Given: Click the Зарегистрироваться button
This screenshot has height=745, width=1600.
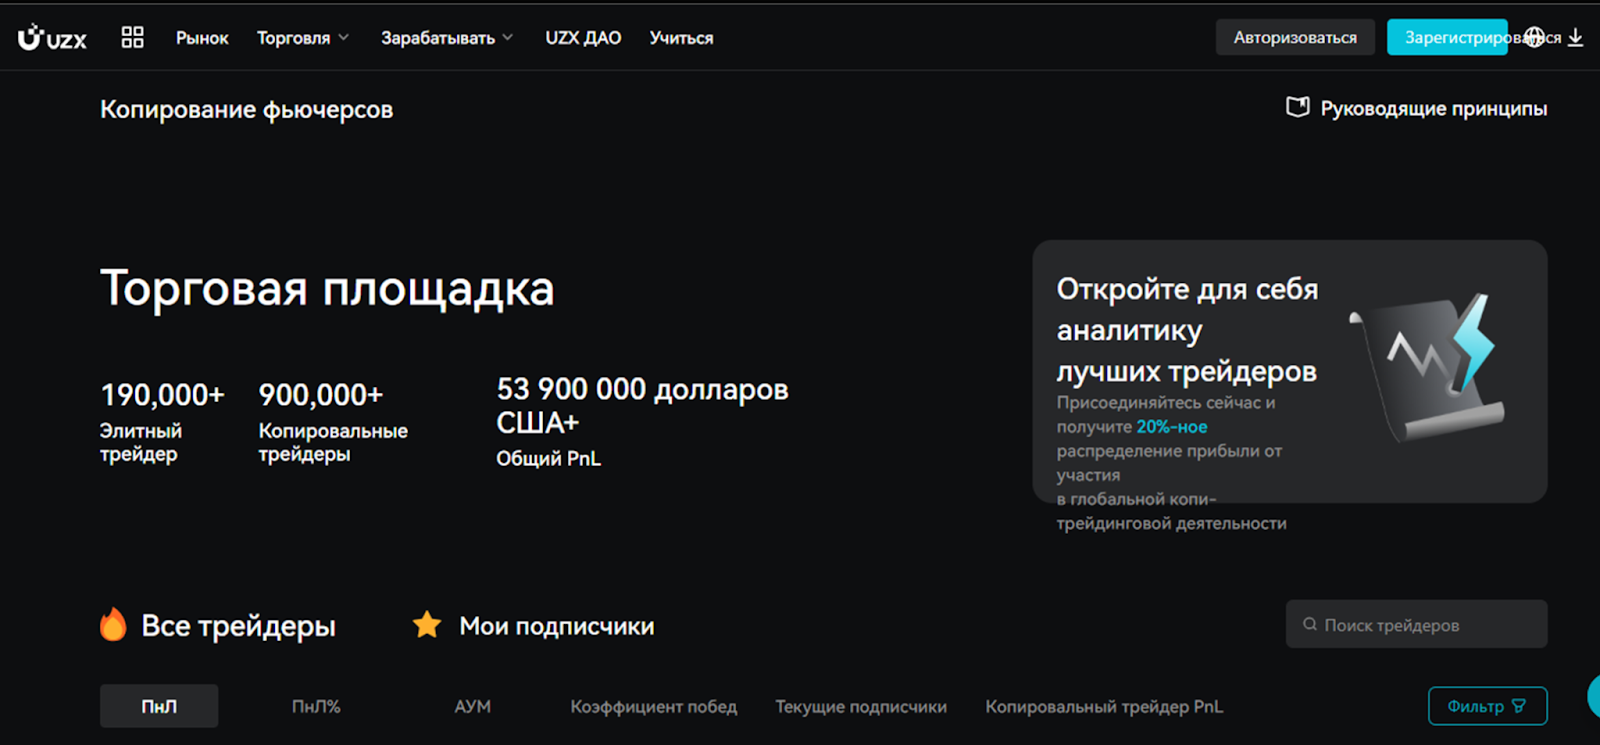Looking at the screenshot, I should click(x=1447, y=38).
